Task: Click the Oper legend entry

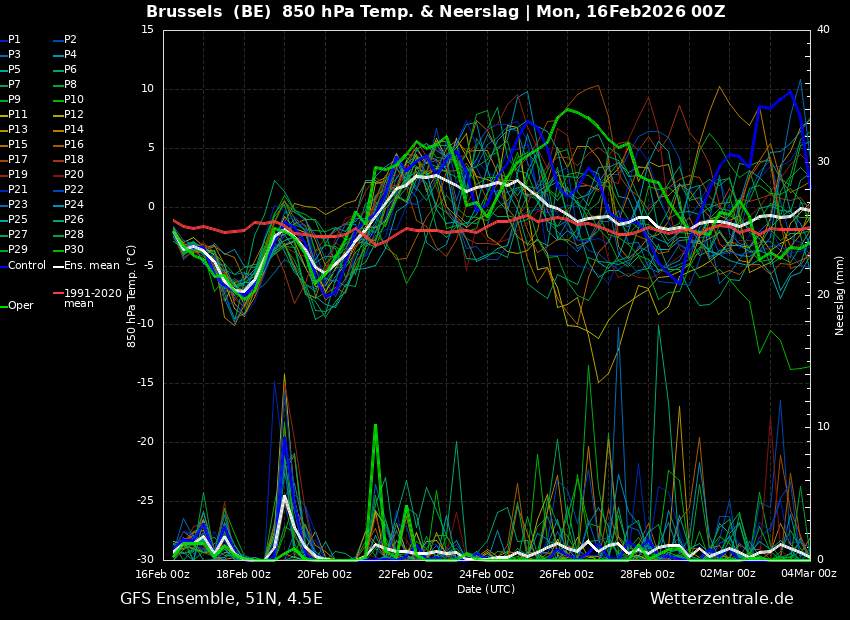Action: click(x=20, y=305)
